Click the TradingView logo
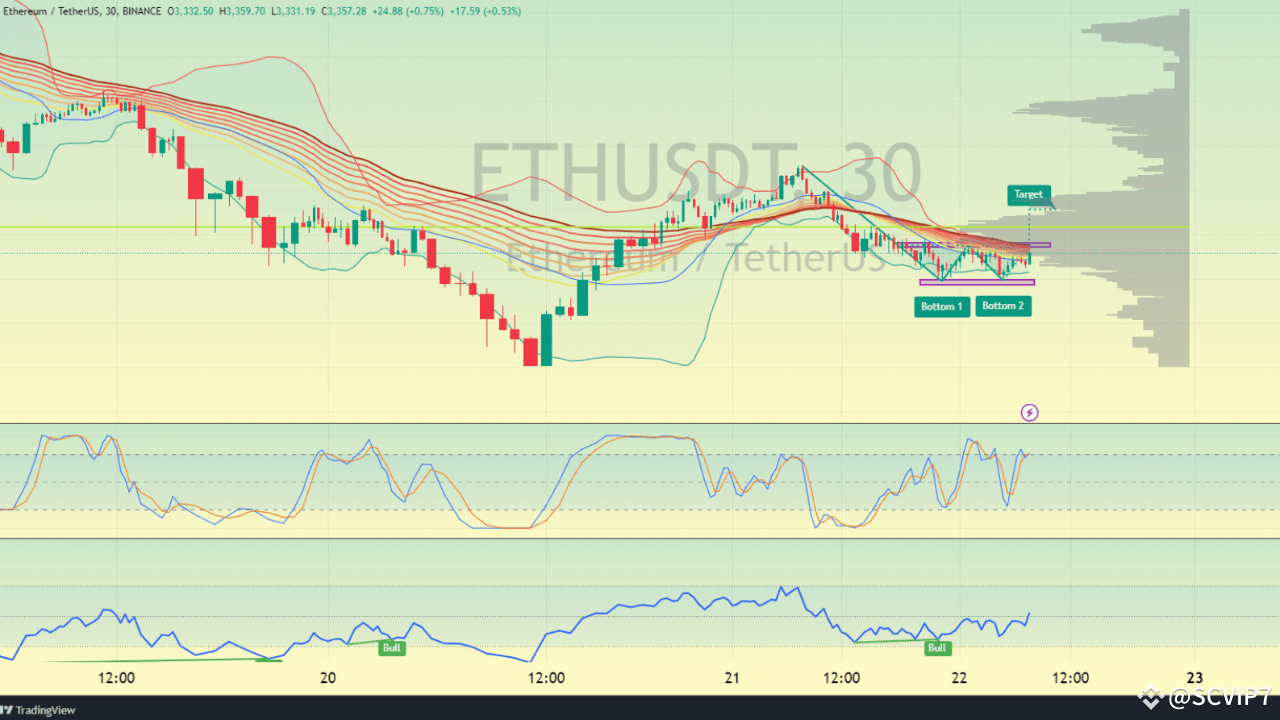The height and width of the screenshot is (720, 1280). pos(36,711)
